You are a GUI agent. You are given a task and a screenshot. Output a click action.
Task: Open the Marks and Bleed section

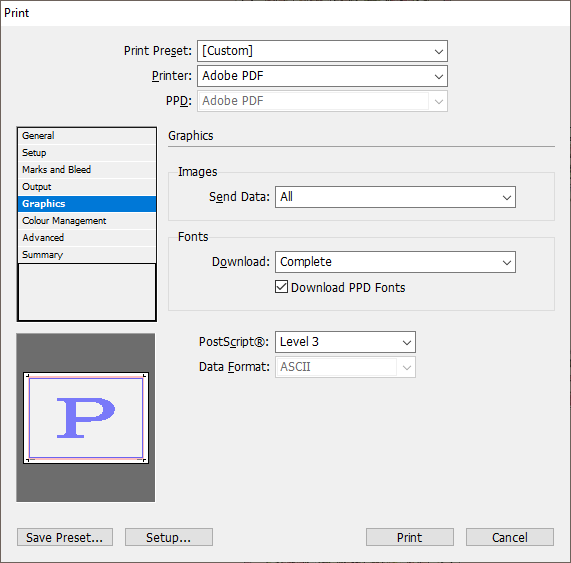(x=87, y=170)
